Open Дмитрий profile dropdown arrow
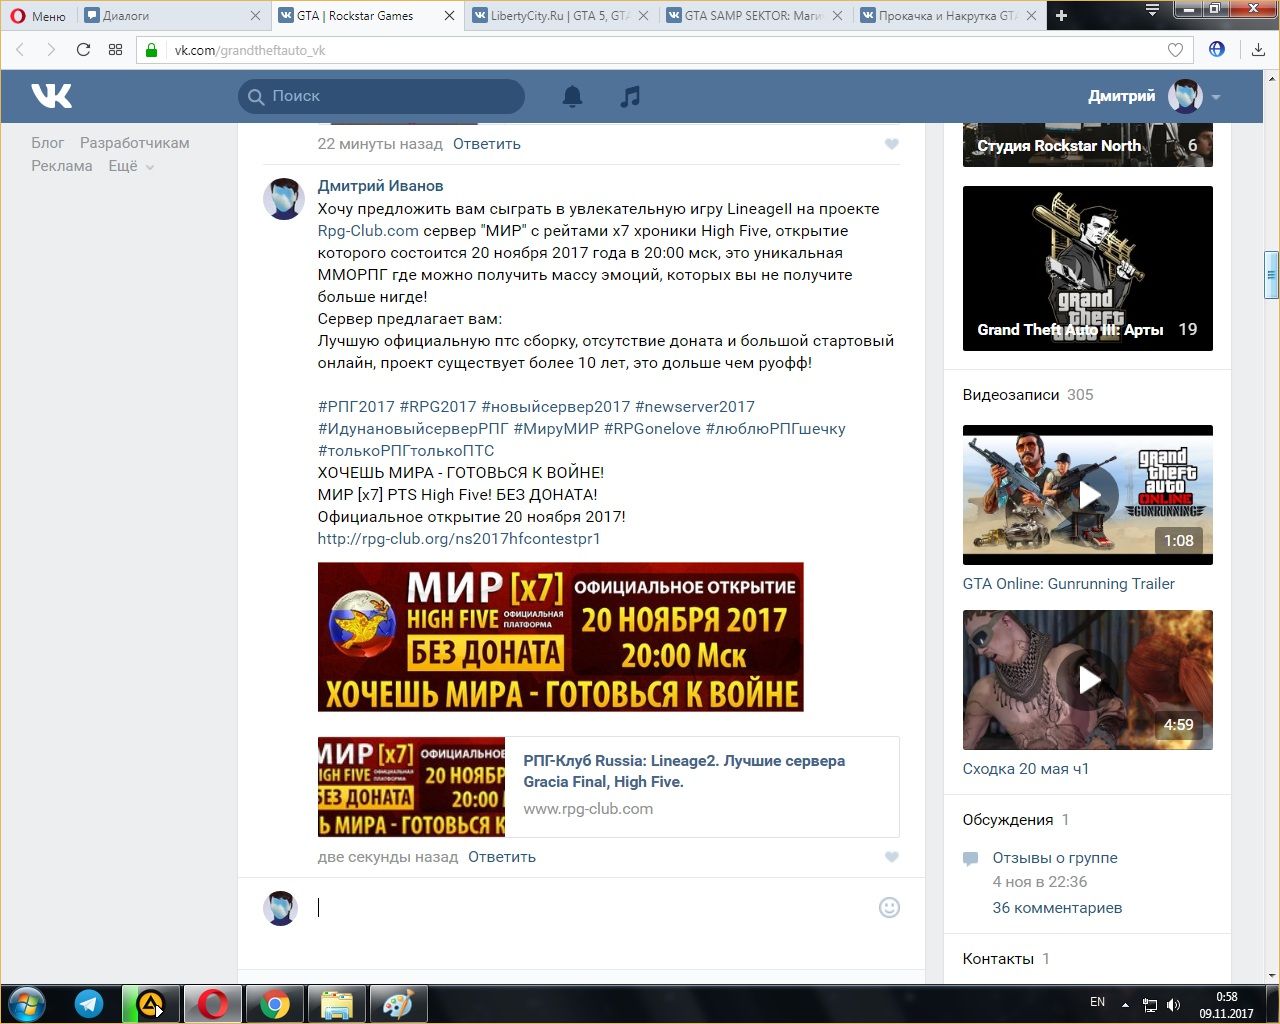 [1216, 97]
